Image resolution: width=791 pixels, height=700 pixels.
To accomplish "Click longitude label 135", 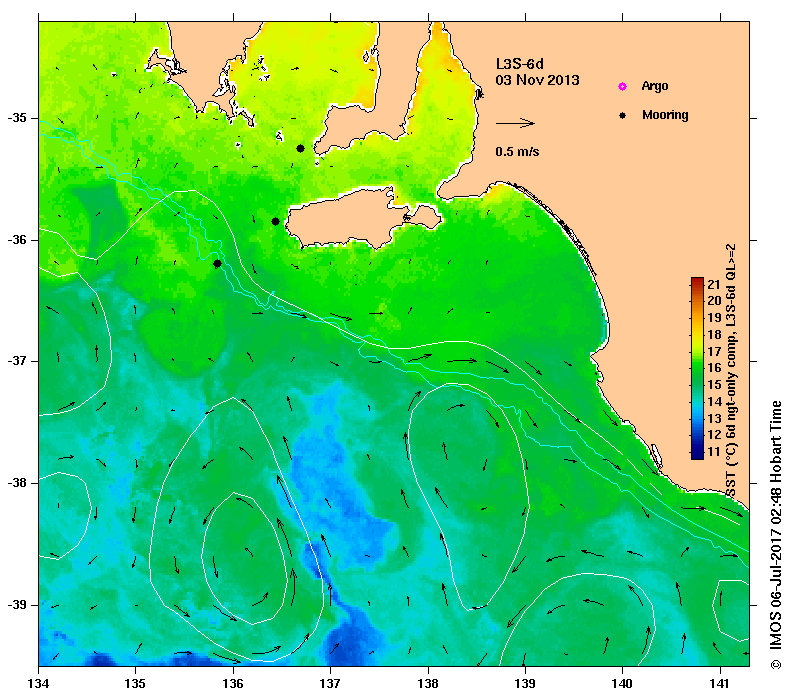I will (135, 684).
